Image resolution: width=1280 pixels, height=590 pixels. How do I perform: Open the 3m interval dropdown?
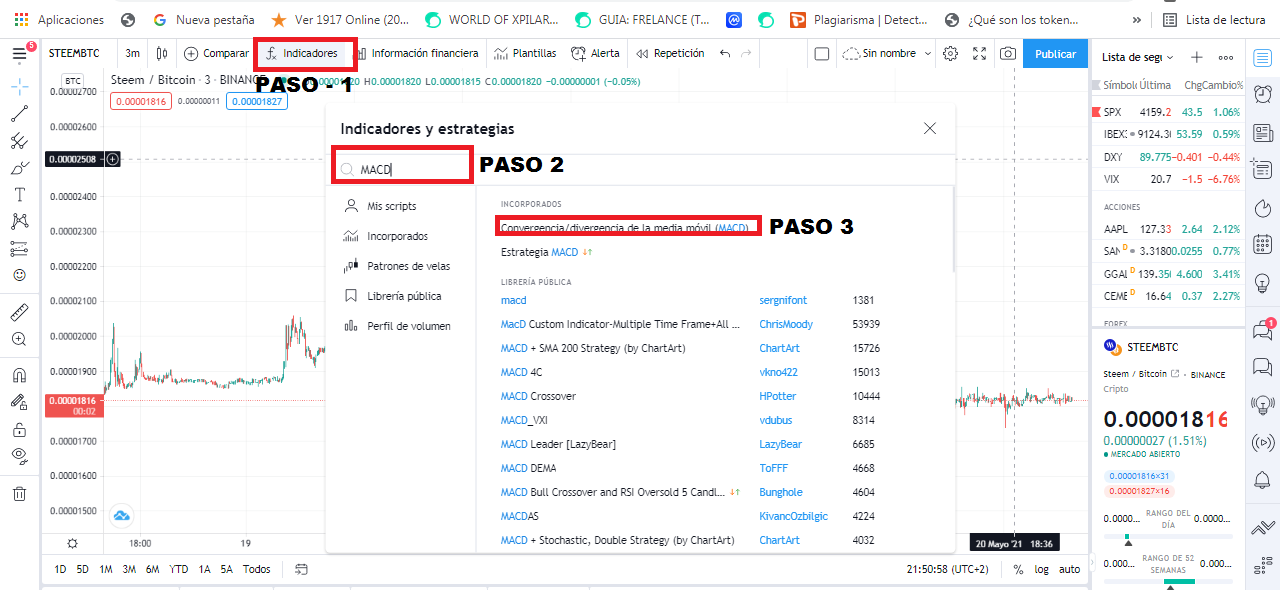coord(132,53)
